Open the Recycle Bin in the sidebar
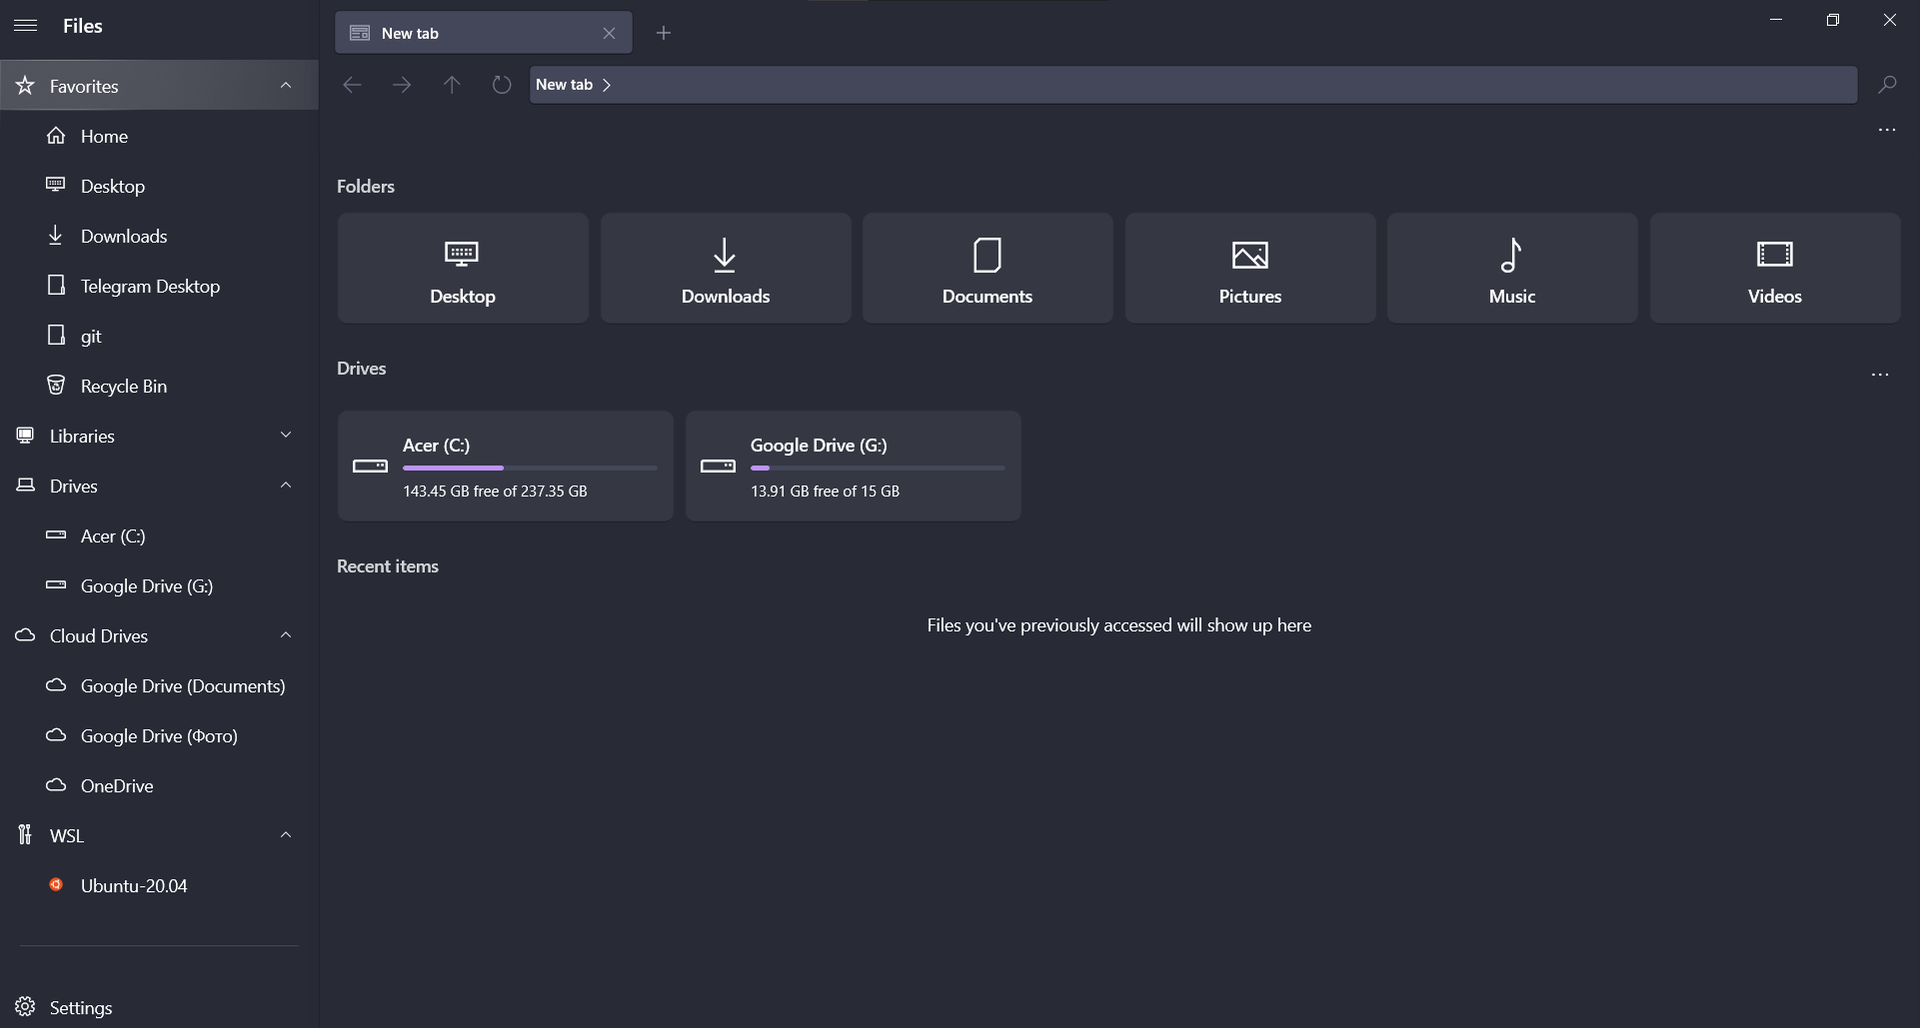This screenshot has height=1028, width=1920. point(123,385)
